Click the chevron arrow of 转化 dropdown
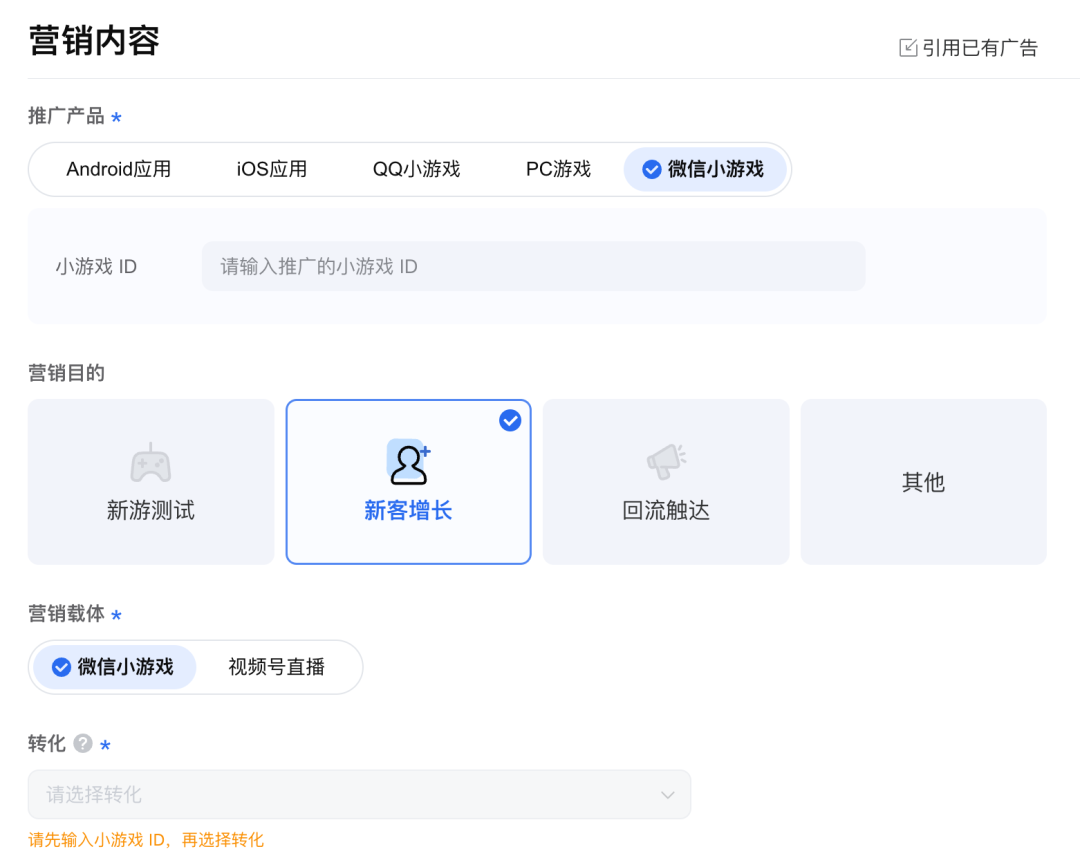The width and height of the screenshot is (1080, 867). (x=667, y=795)
